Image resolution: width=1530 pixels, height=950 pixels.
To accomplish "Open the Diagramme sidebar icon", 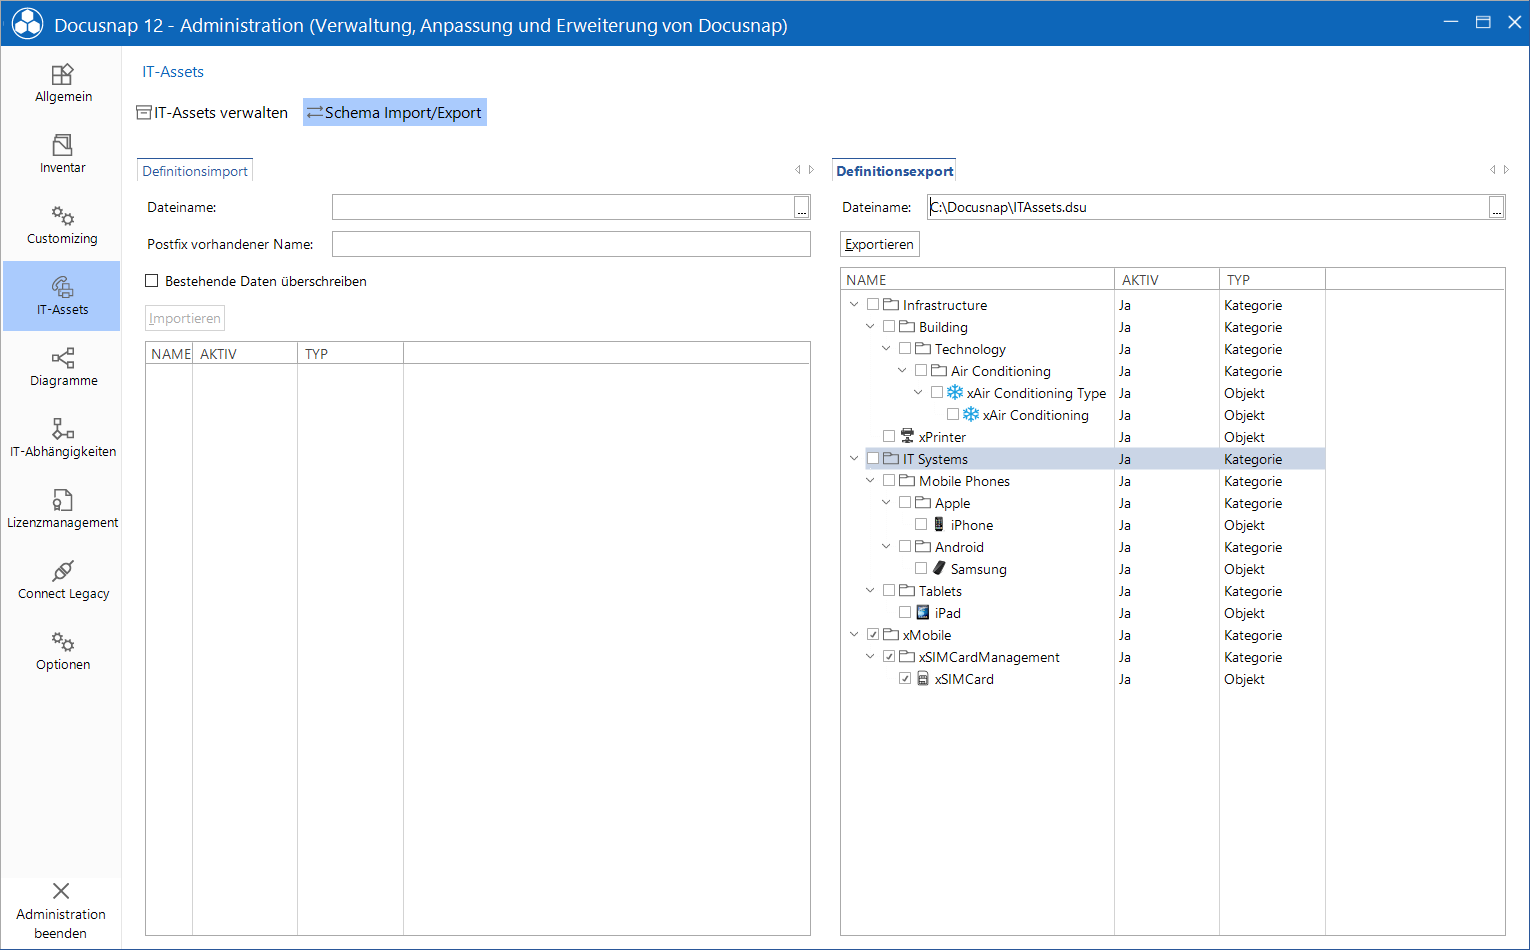I will click(62, 358).
